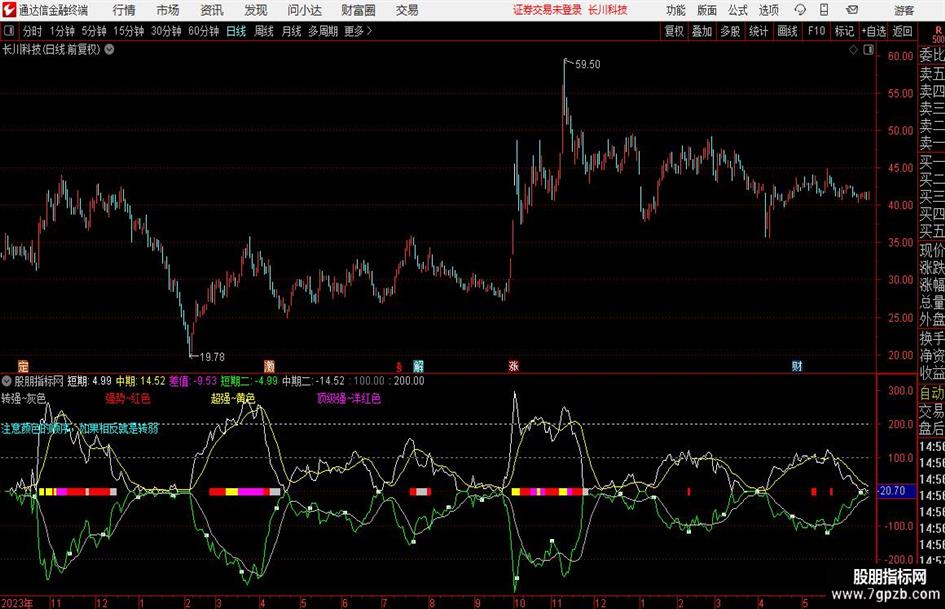Select the 日线 daily period tab

click(236, 31)
